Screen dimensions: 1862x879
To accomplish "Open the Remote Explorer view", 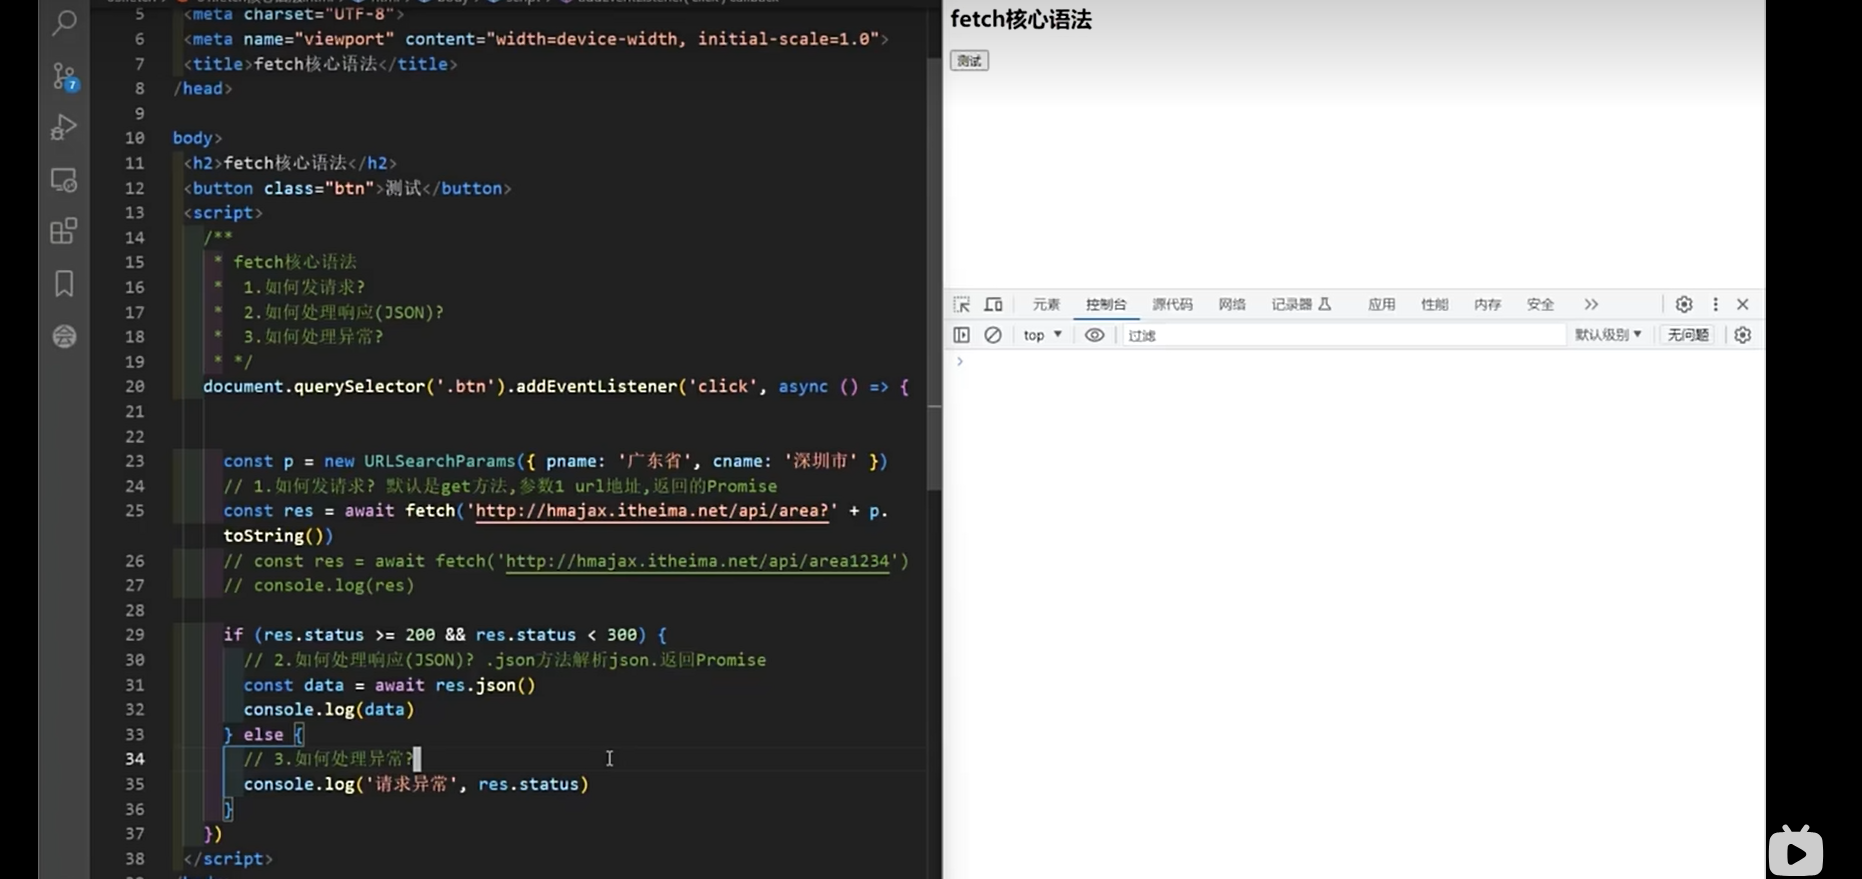I will tap(64, 180).
